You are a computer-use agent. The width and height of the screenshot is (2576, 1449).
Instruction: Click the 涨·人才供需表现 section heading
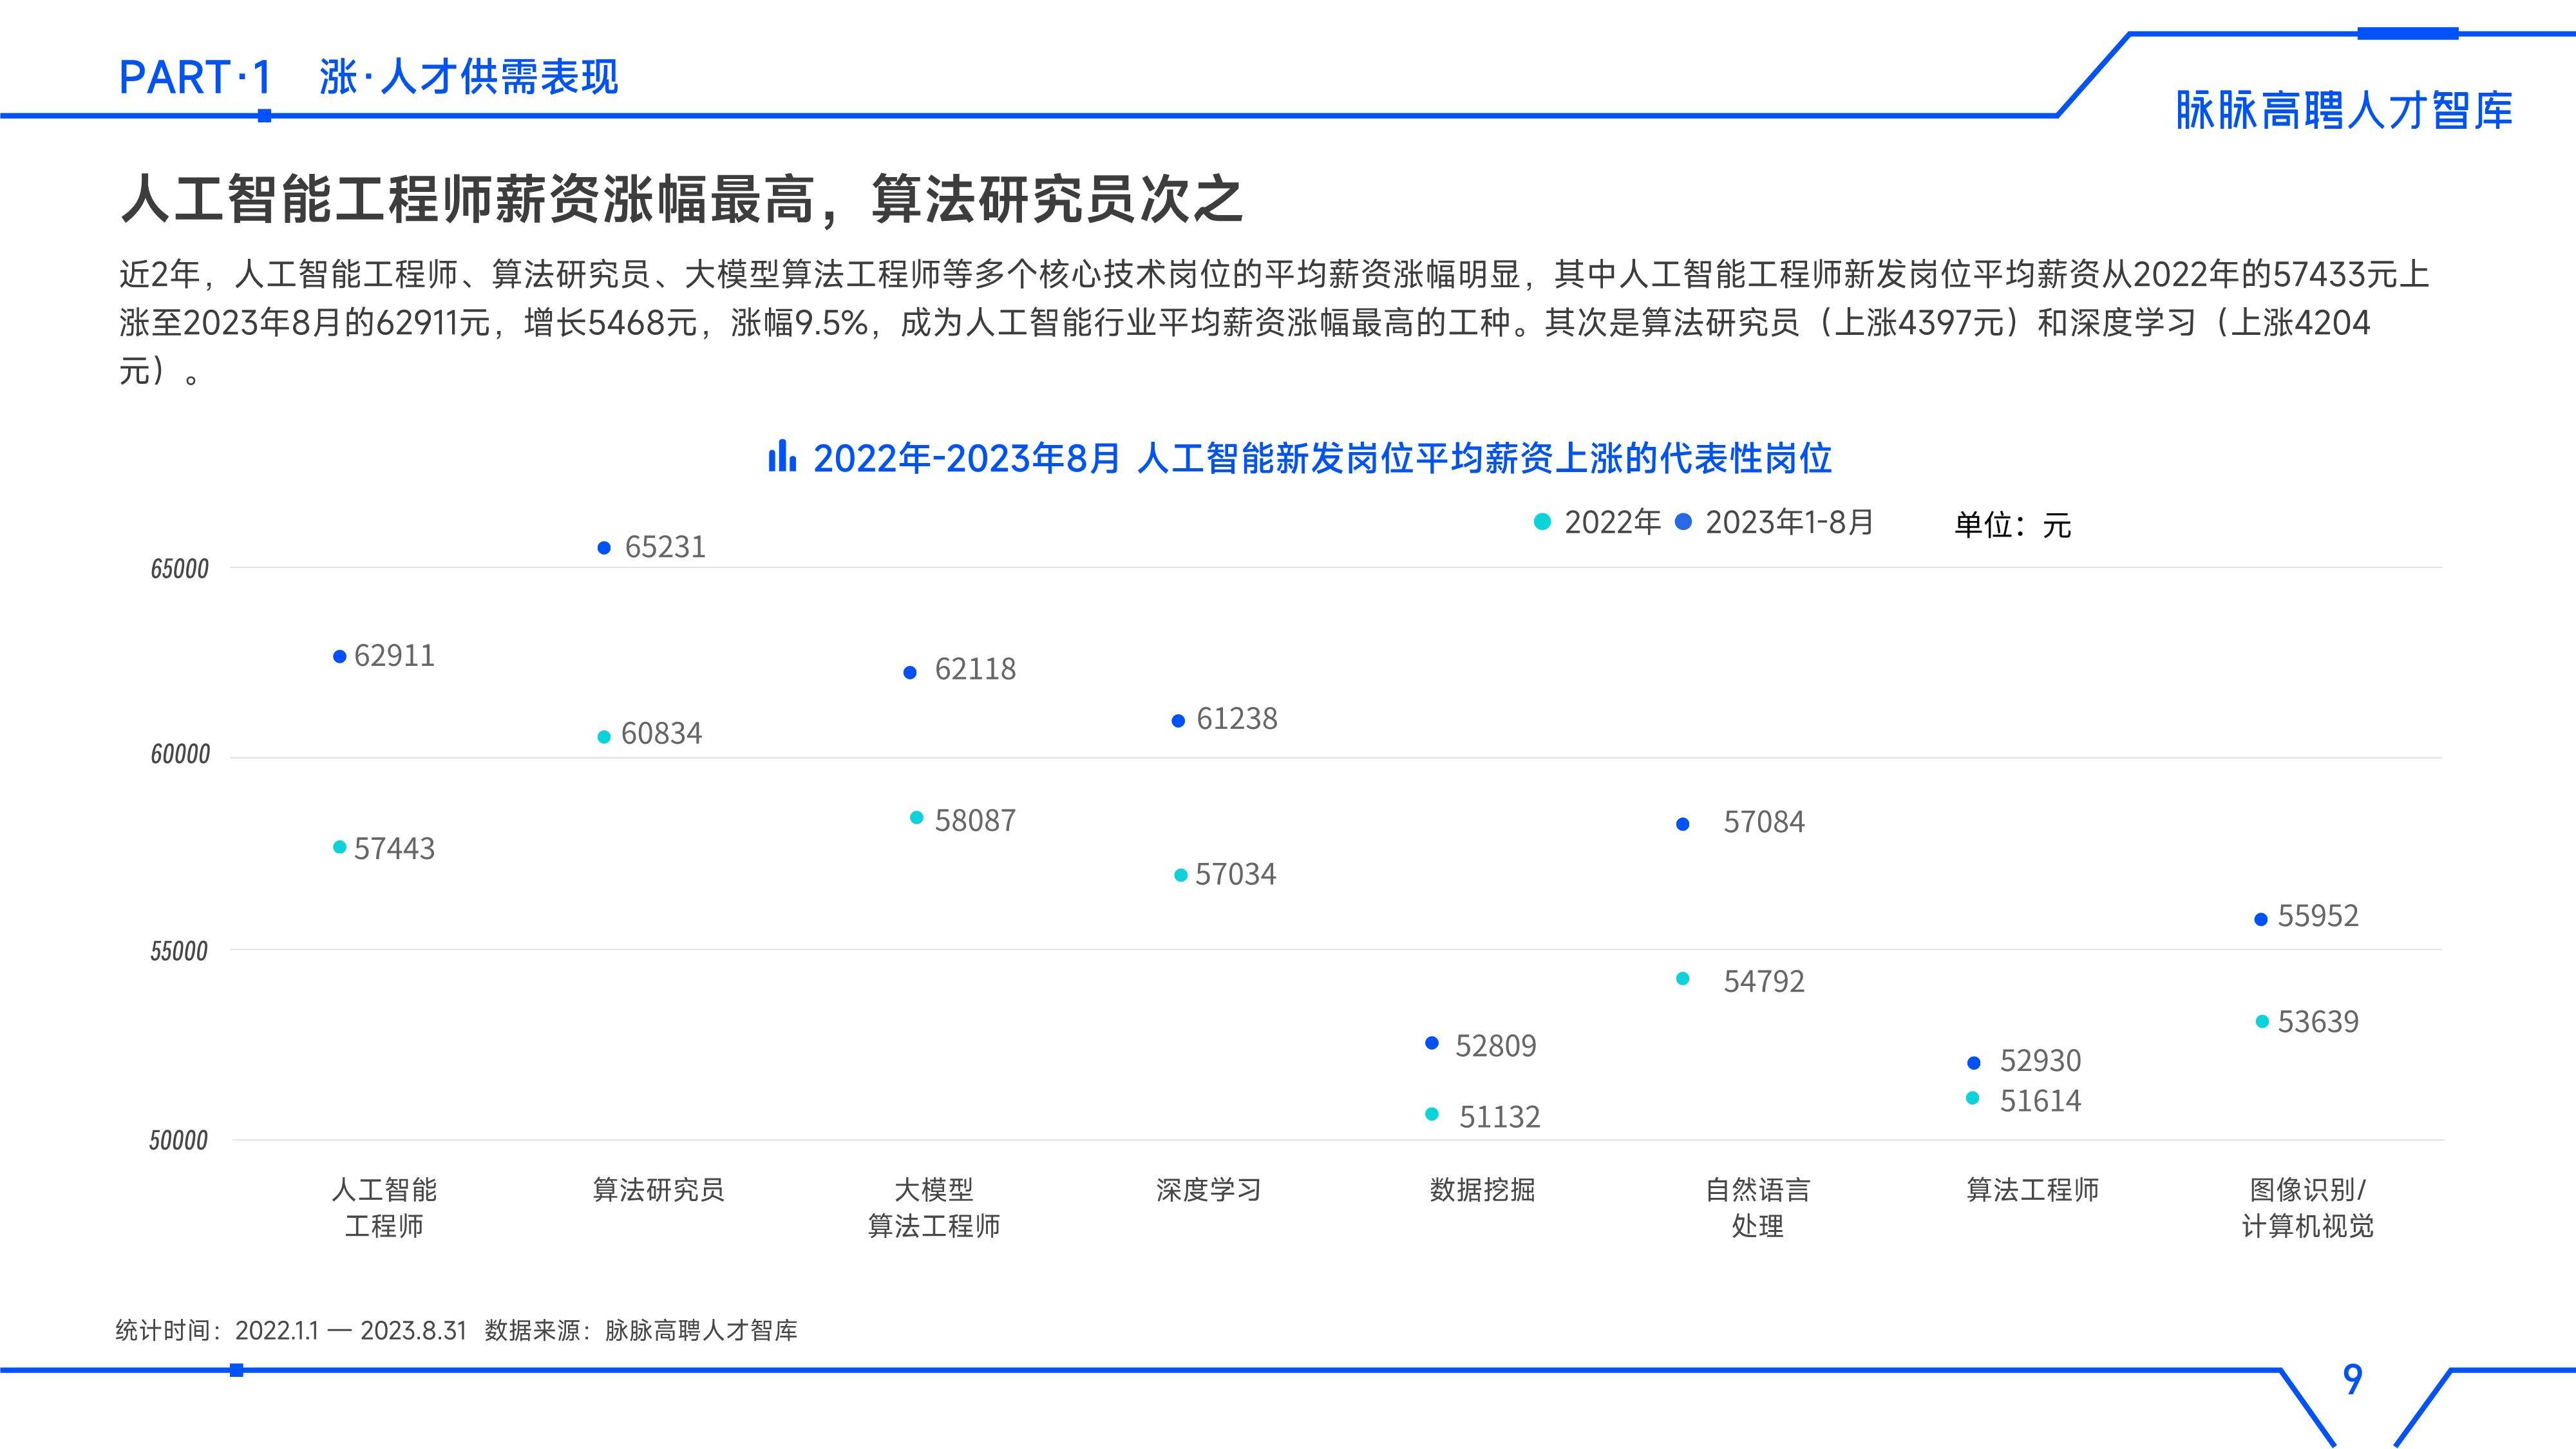469,77
